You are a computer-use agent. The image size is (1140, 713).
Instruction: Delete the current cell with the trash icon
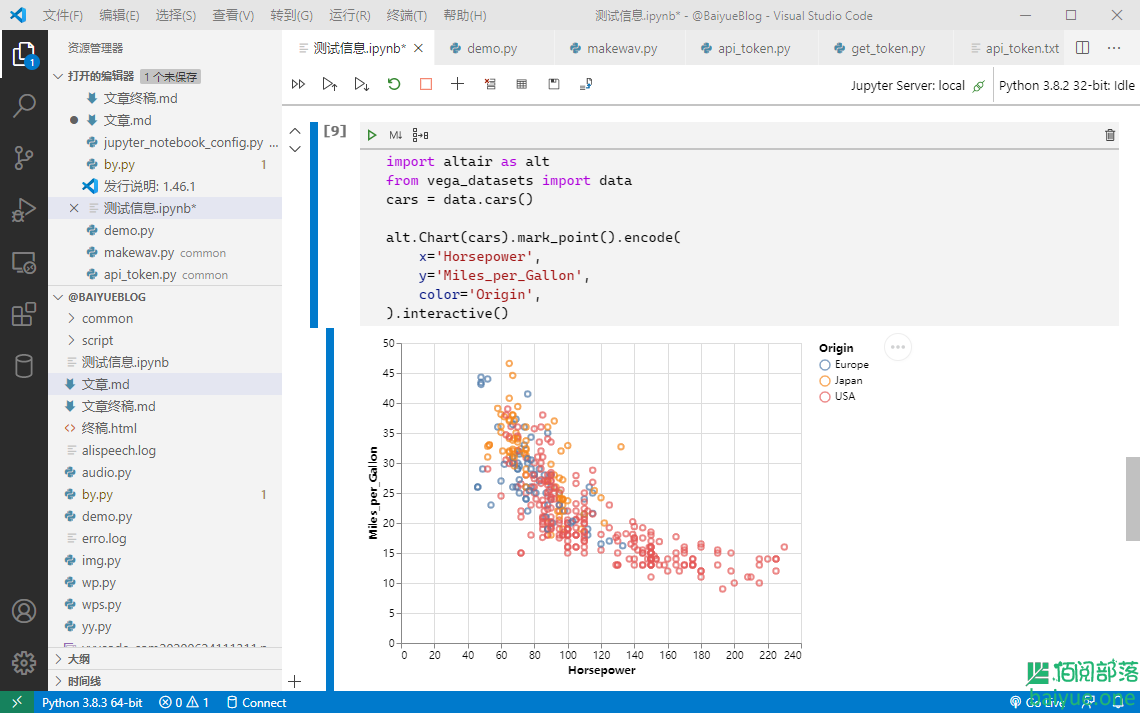point(1109,134)
